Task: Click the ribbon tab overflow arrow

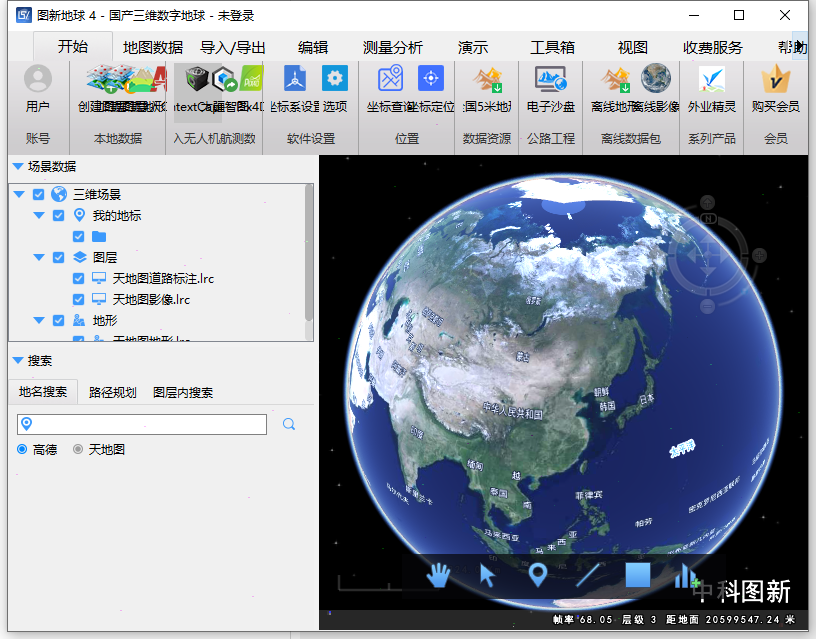Action: tap(800, 46)
